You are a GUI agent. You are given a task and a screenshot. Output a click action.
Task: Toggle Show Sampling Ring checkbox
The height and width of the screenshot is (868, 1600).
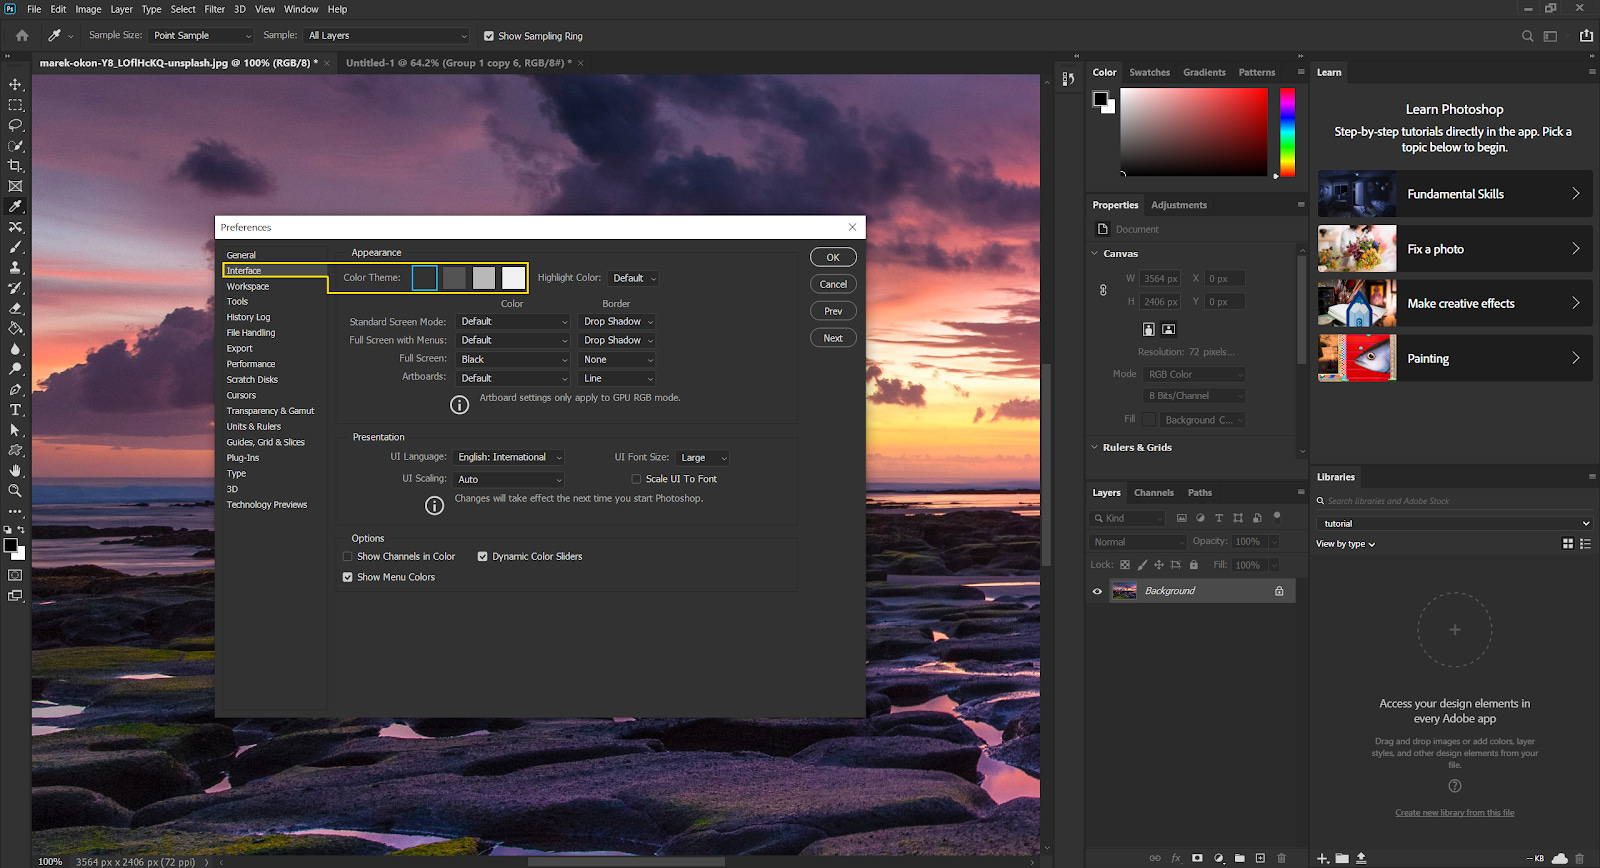pos(489,36)
